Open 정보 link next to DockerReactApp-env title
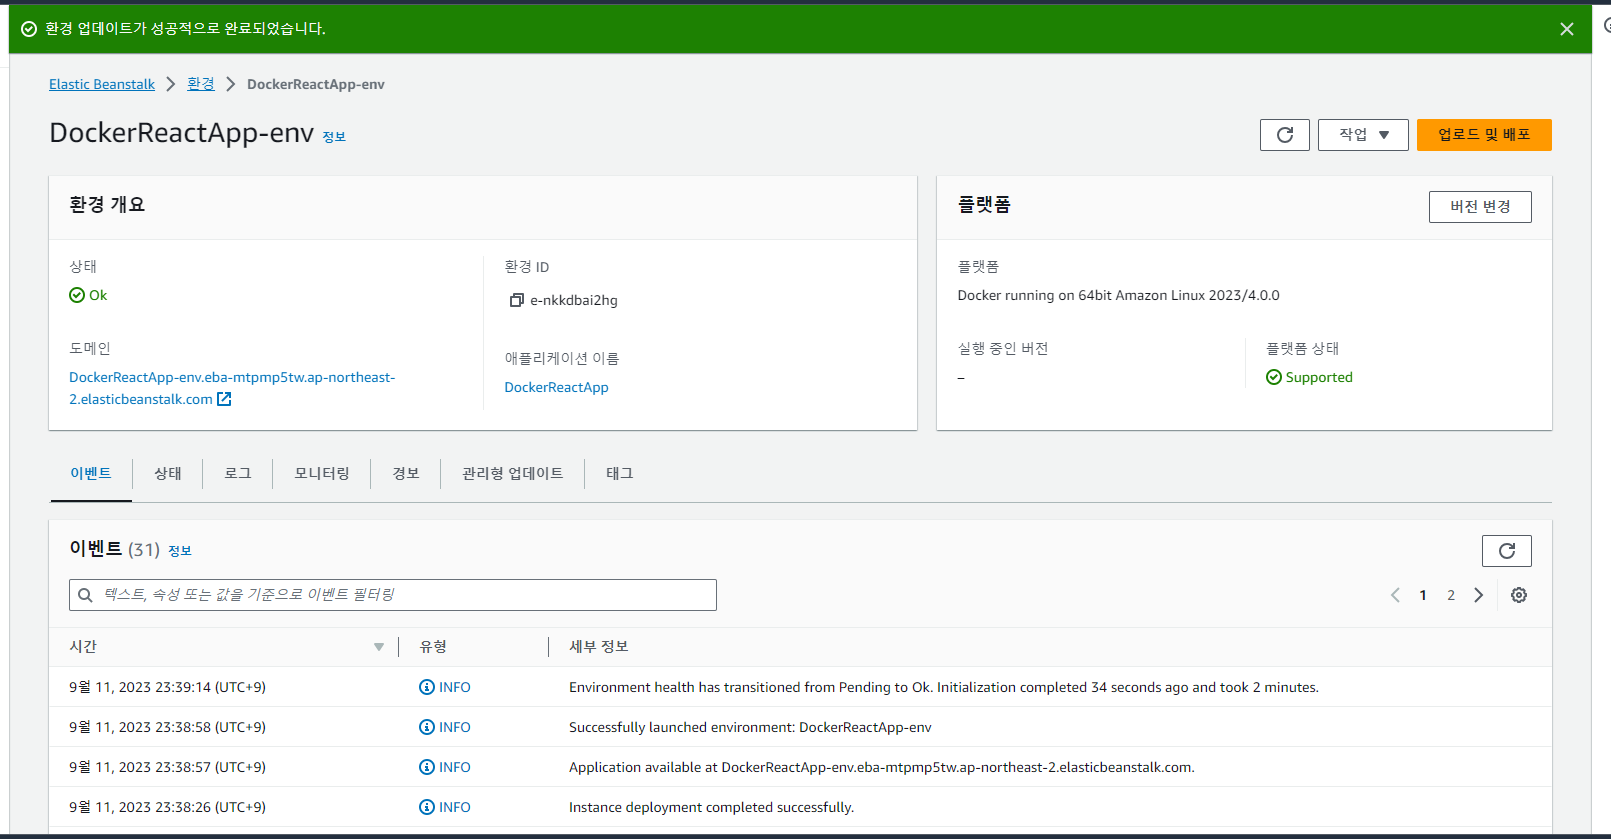The width and height of the screenshot is (1611, 839). click(x=334, y=137)
